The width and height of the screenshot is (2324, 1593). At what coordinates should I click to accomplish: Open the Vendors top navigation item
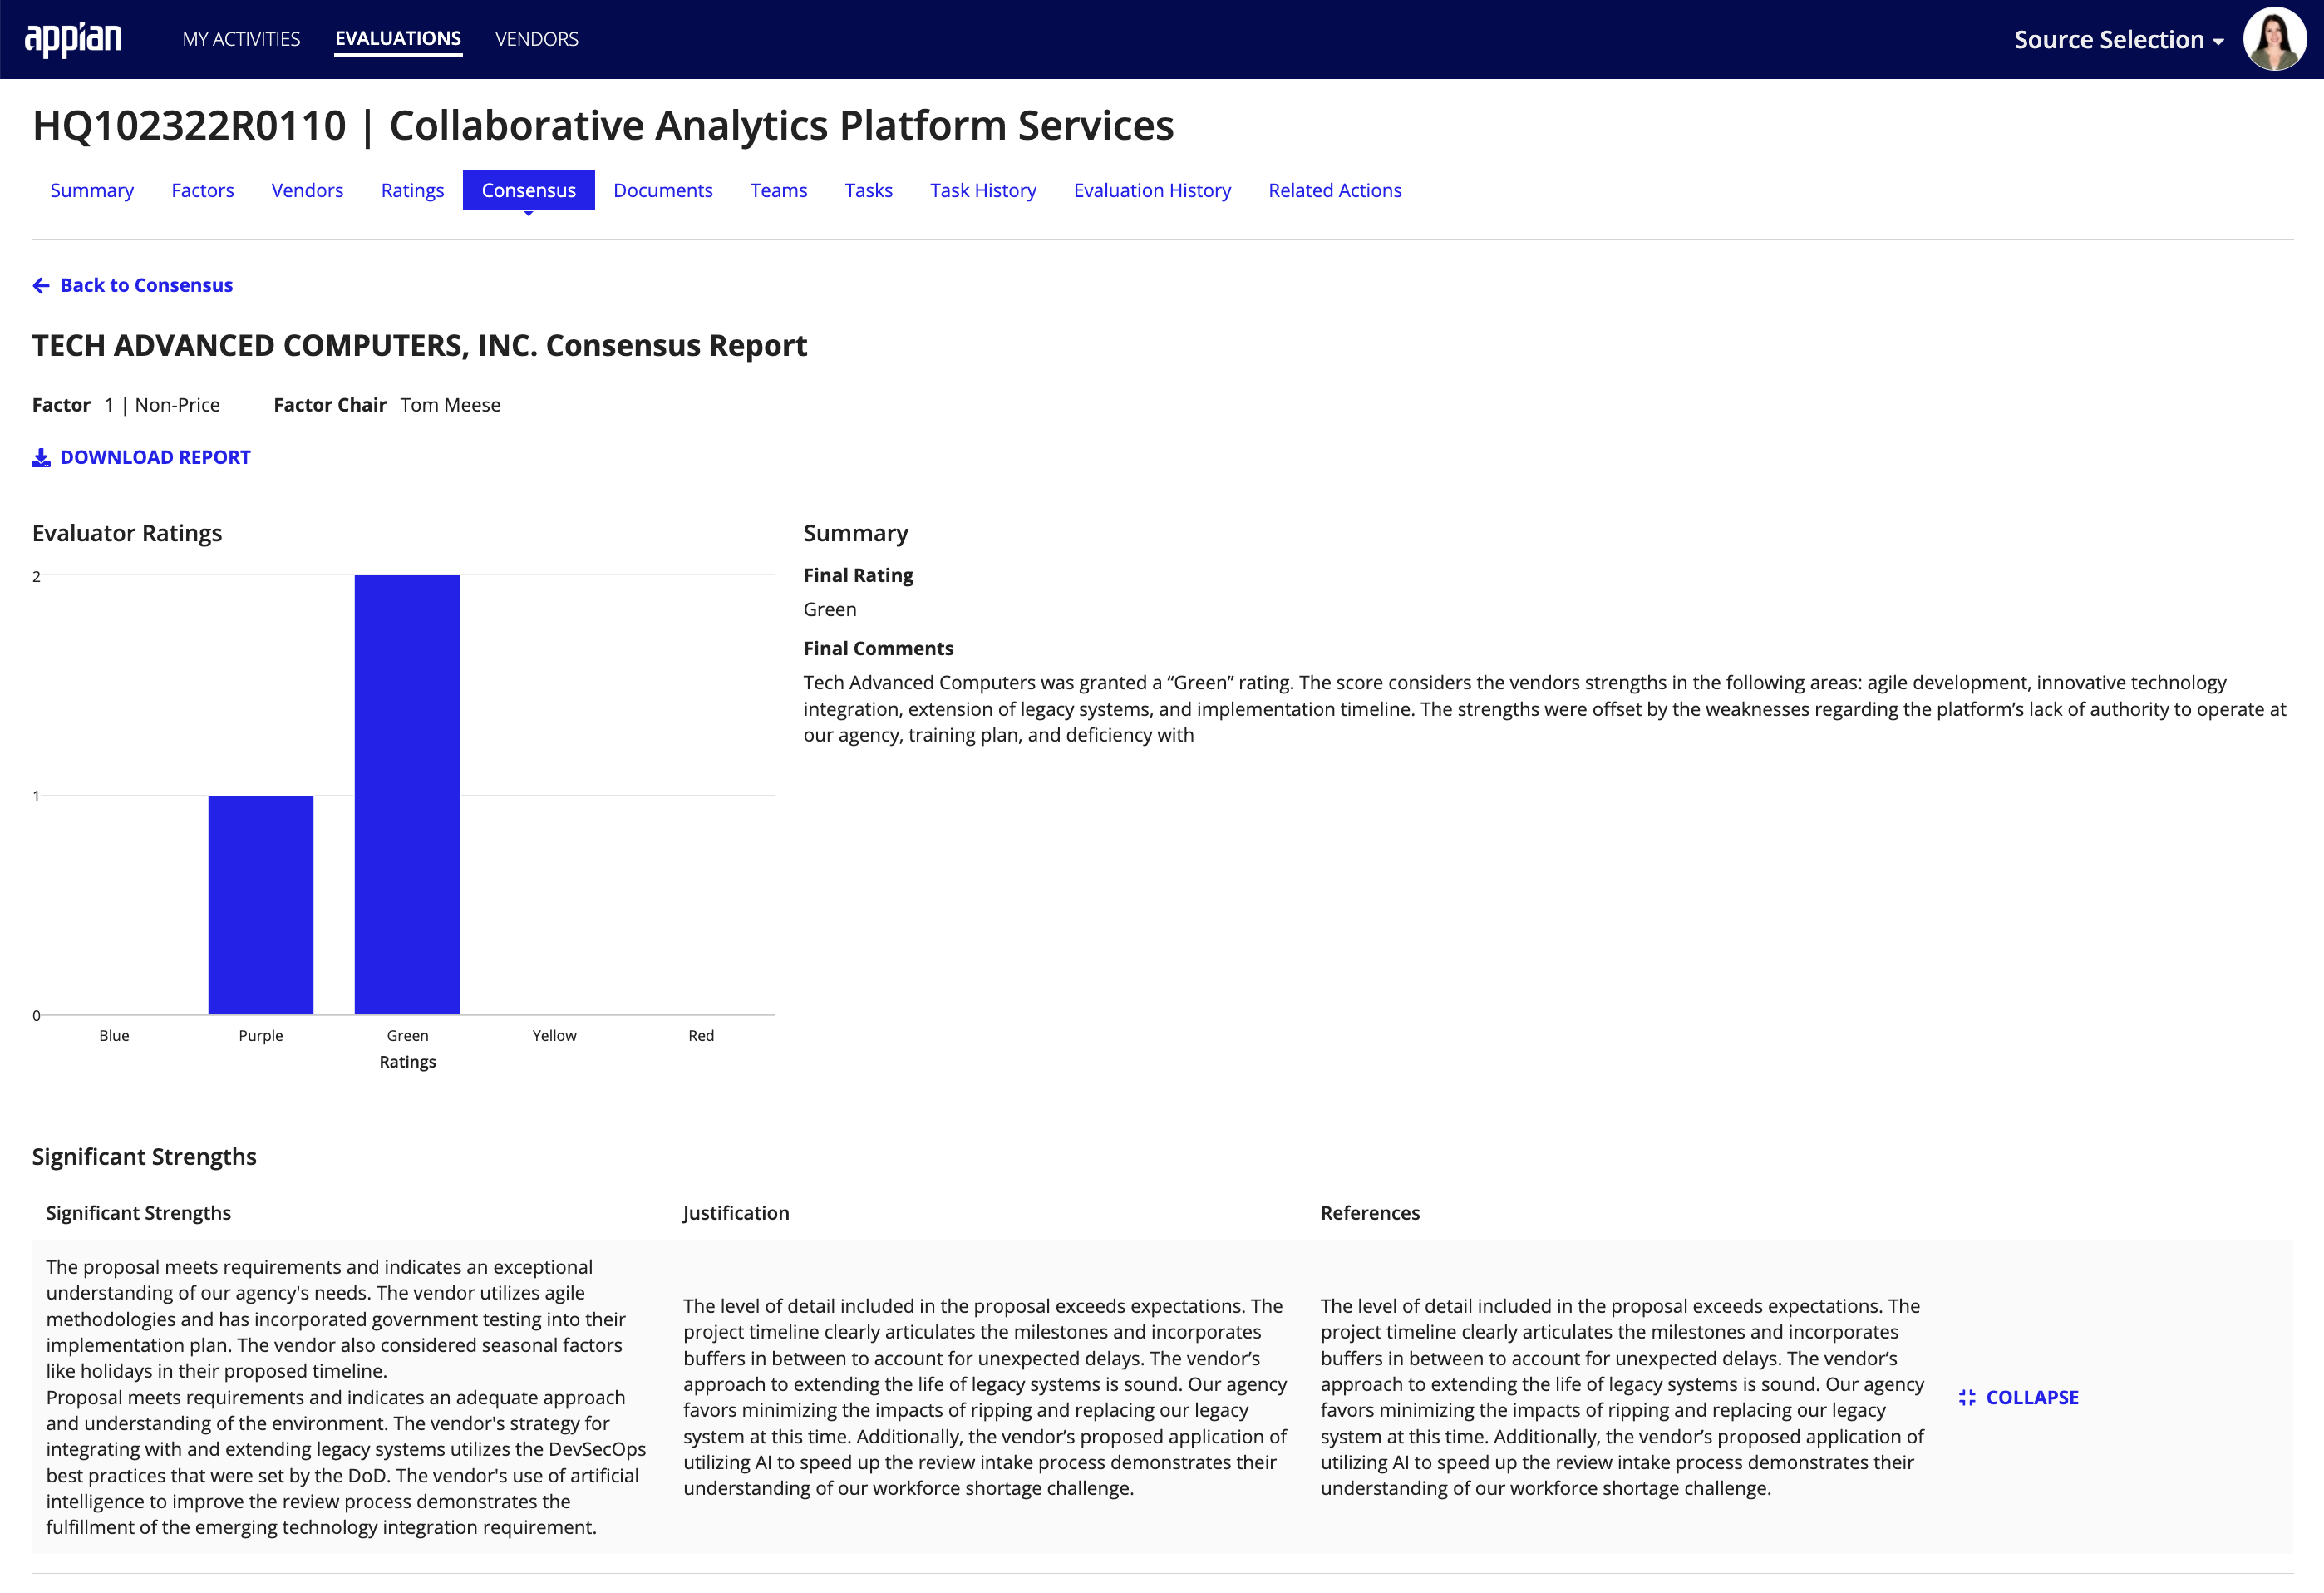(537, 39)
